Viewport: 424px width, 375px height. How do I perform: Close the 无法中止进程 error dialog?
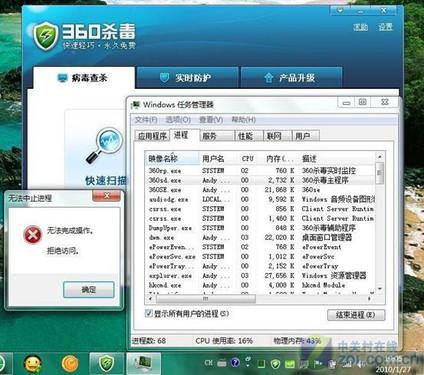click(x=107, y=196)
